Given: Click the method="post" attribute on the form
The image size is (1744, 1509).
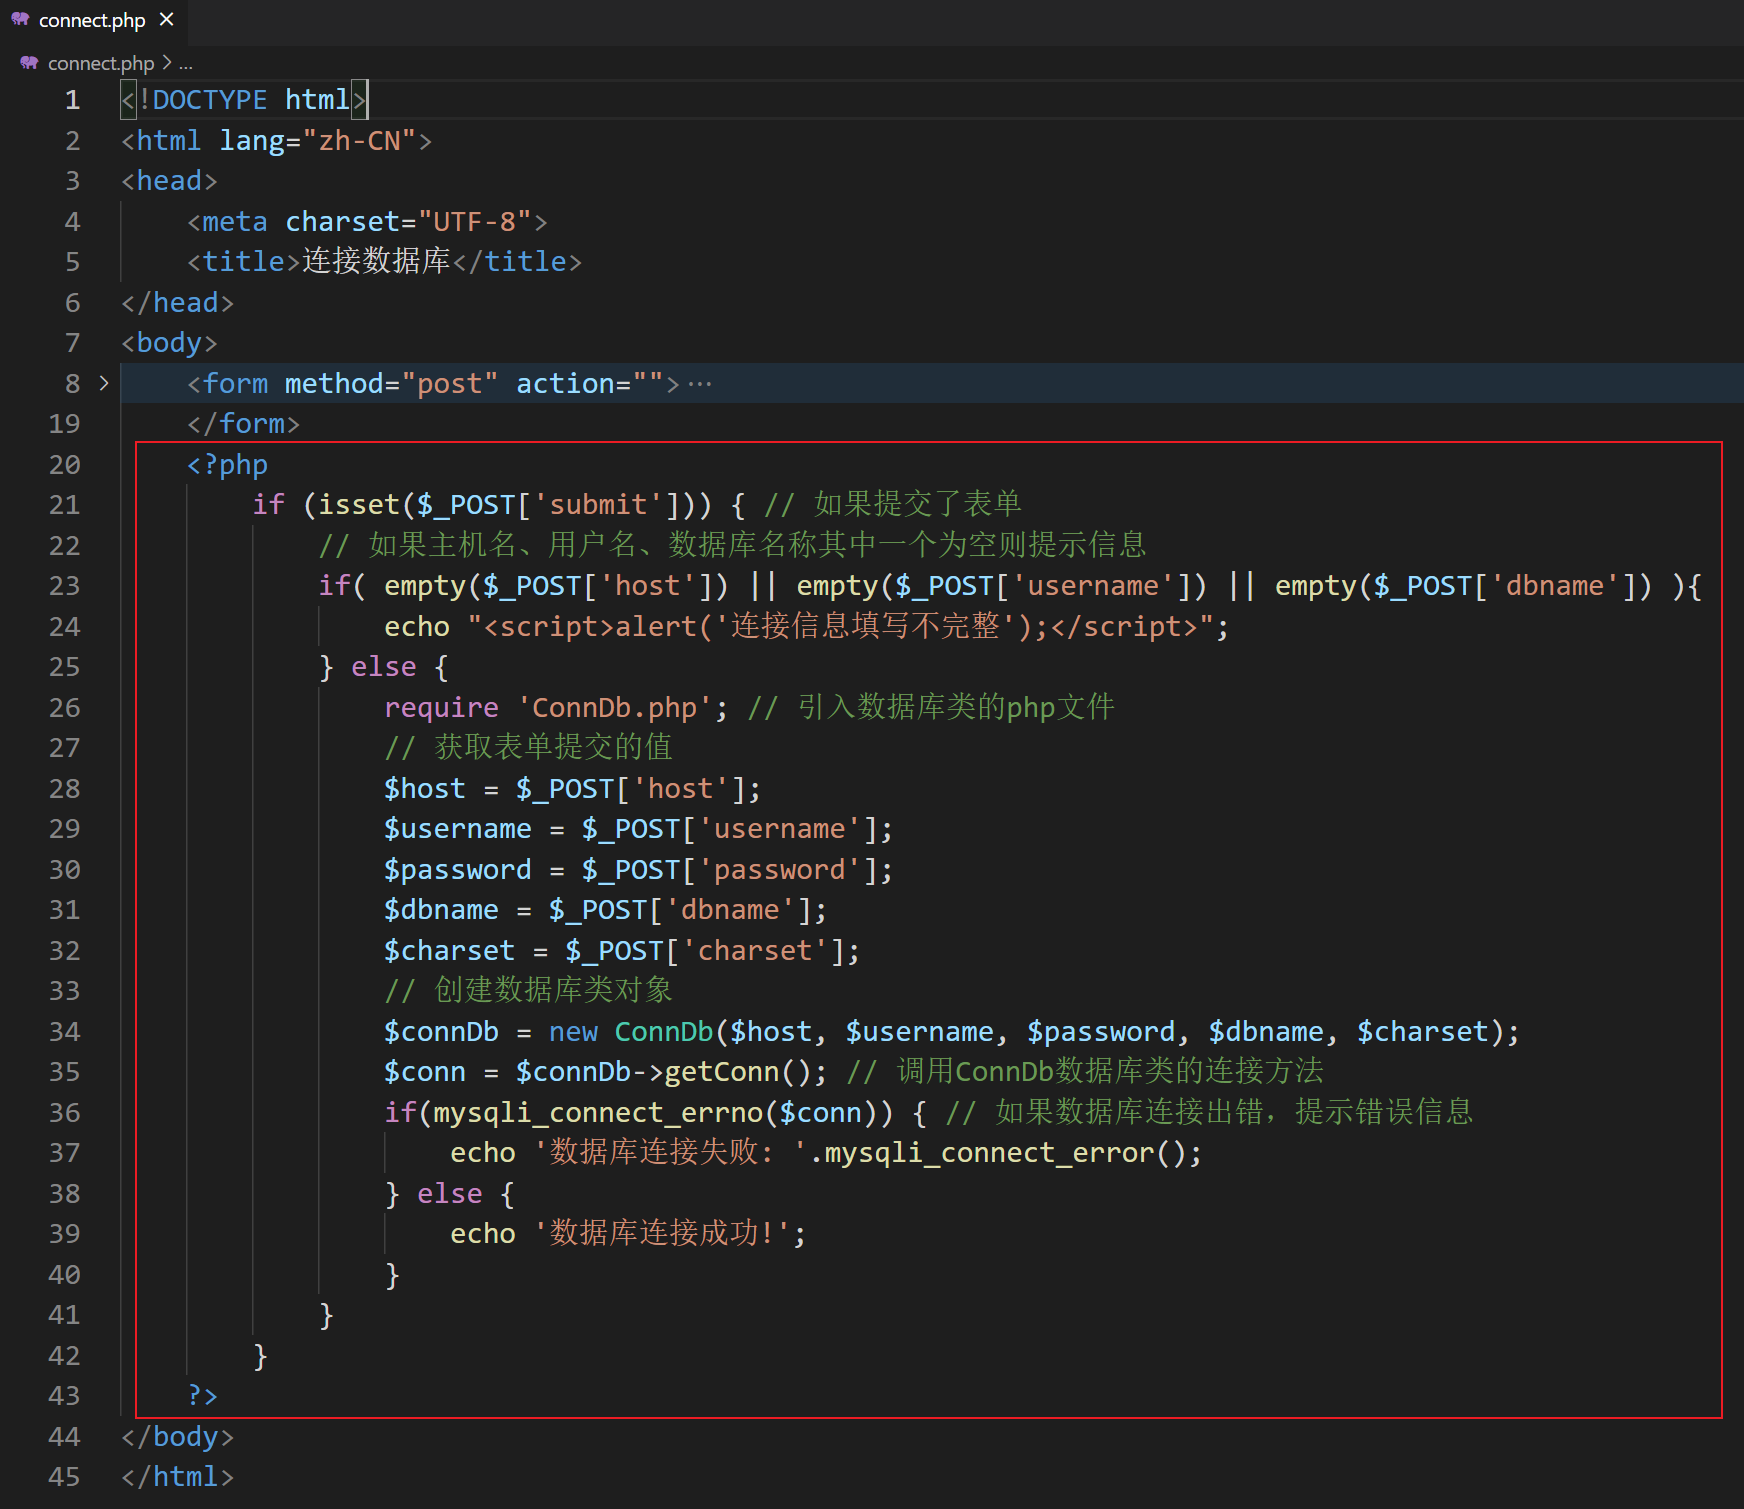Looking at the screenshot, I should coord(392,384).
